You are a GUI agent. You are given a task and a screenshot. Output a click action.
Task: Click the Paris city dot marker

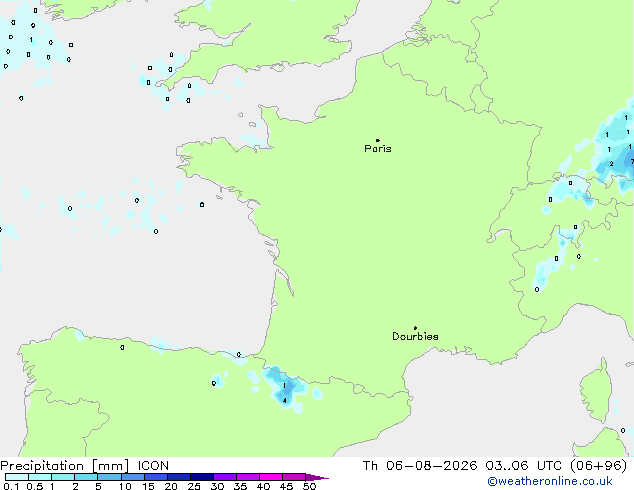pyautogui.click(x=378, y=140)
